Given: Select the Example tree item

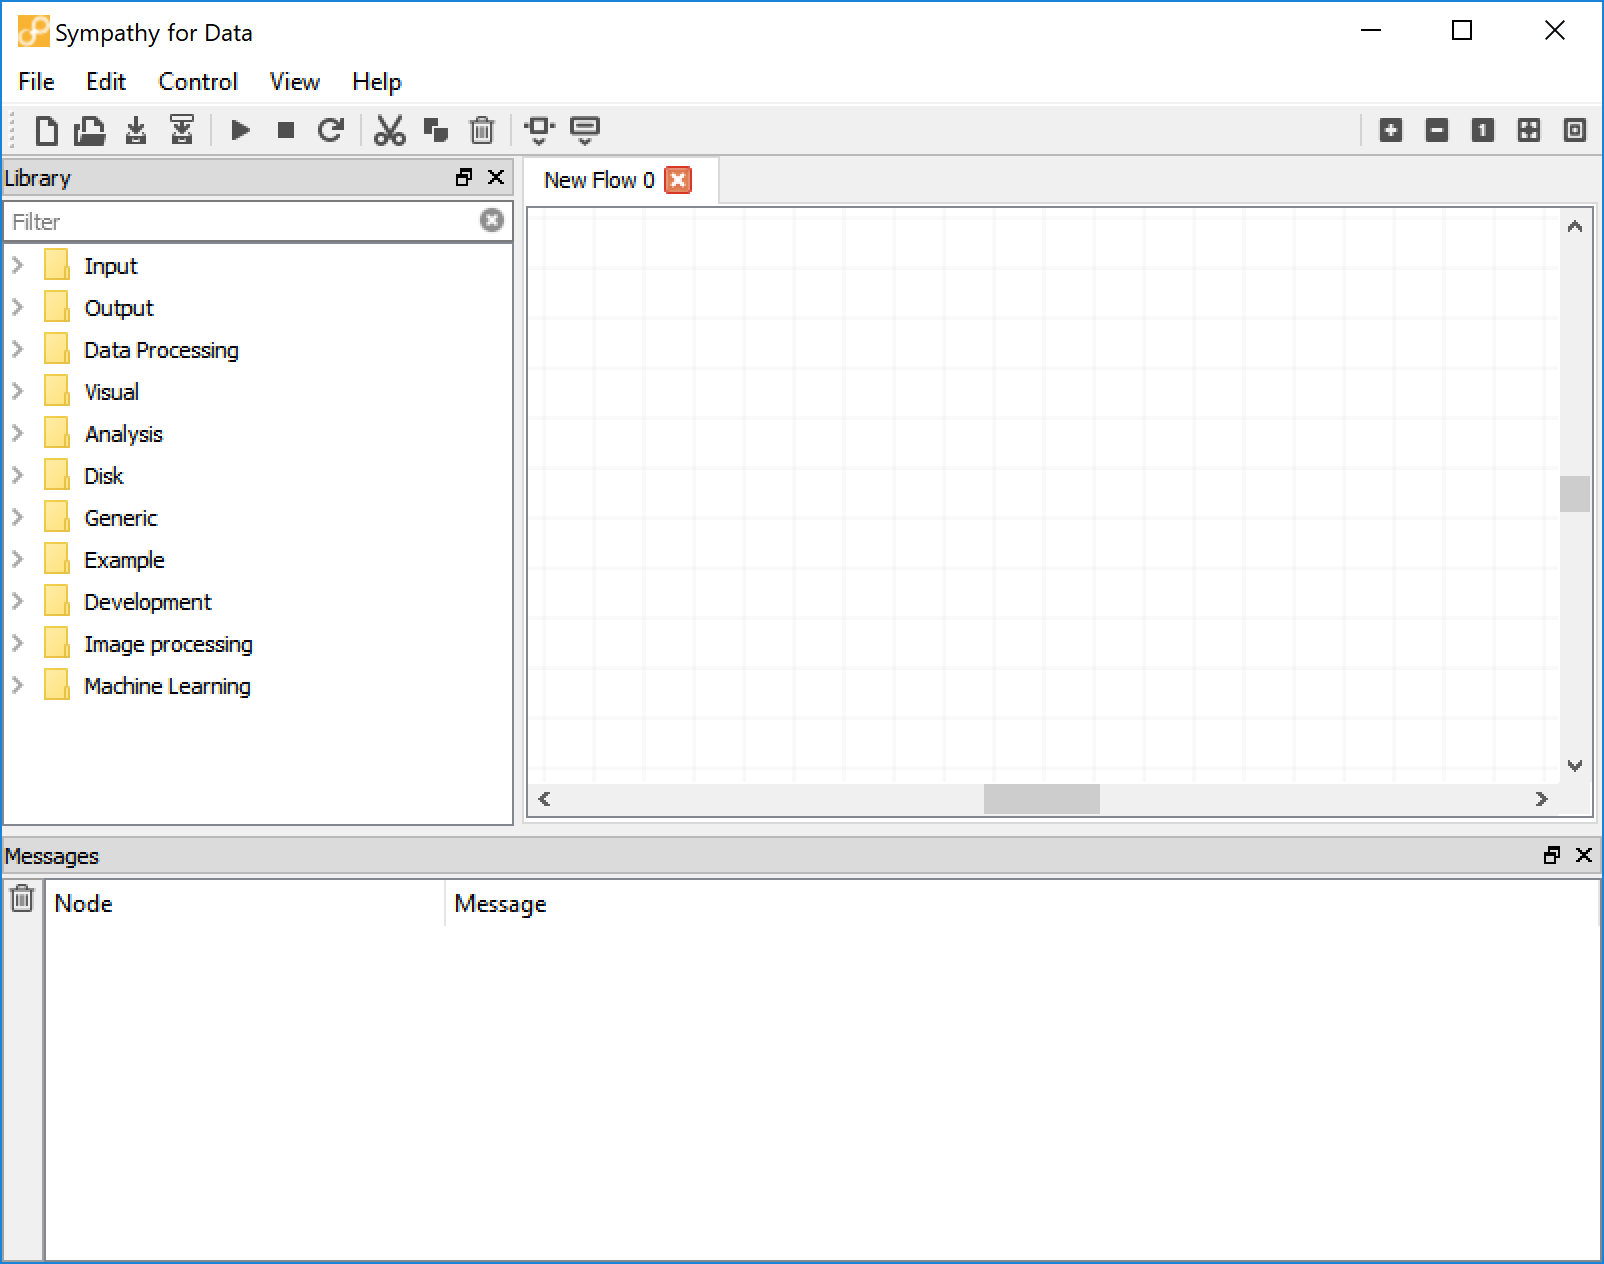Looking at the screenshot, I should [124, 560].
